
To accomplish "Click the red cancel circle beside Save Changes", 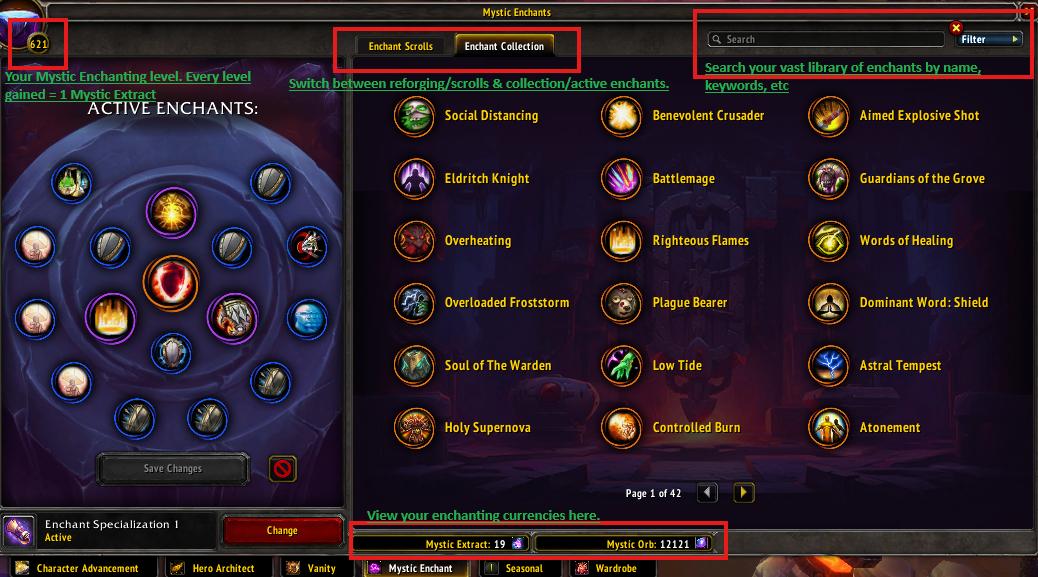I will tap(283, 469).
